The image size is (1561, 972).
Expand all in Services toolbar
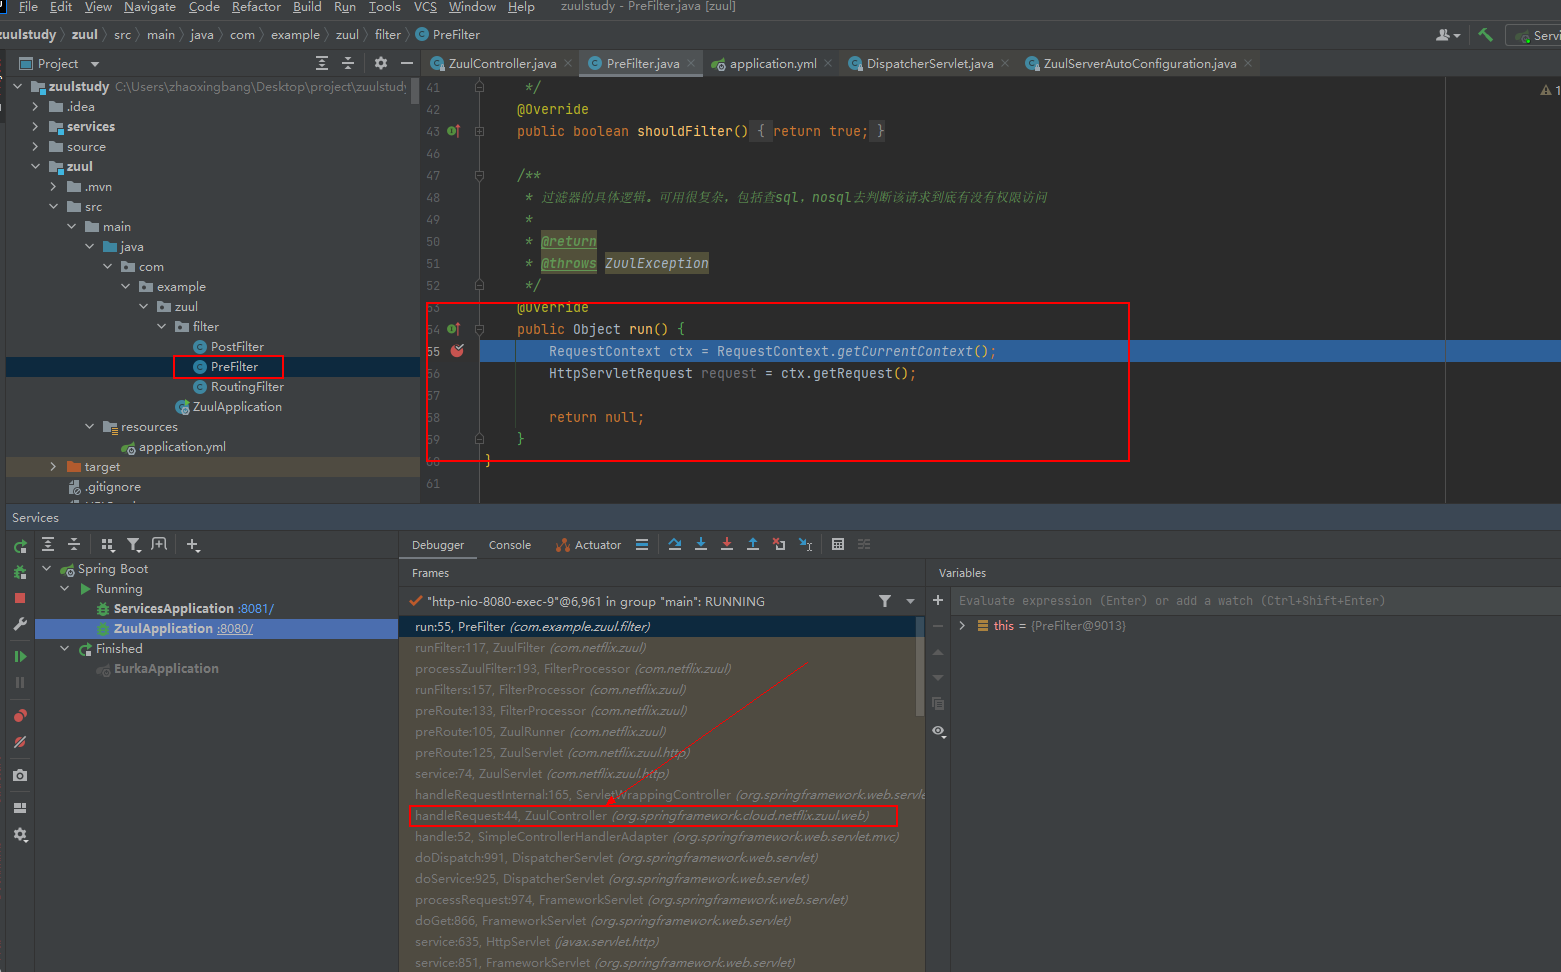click(x=48, y=544)
